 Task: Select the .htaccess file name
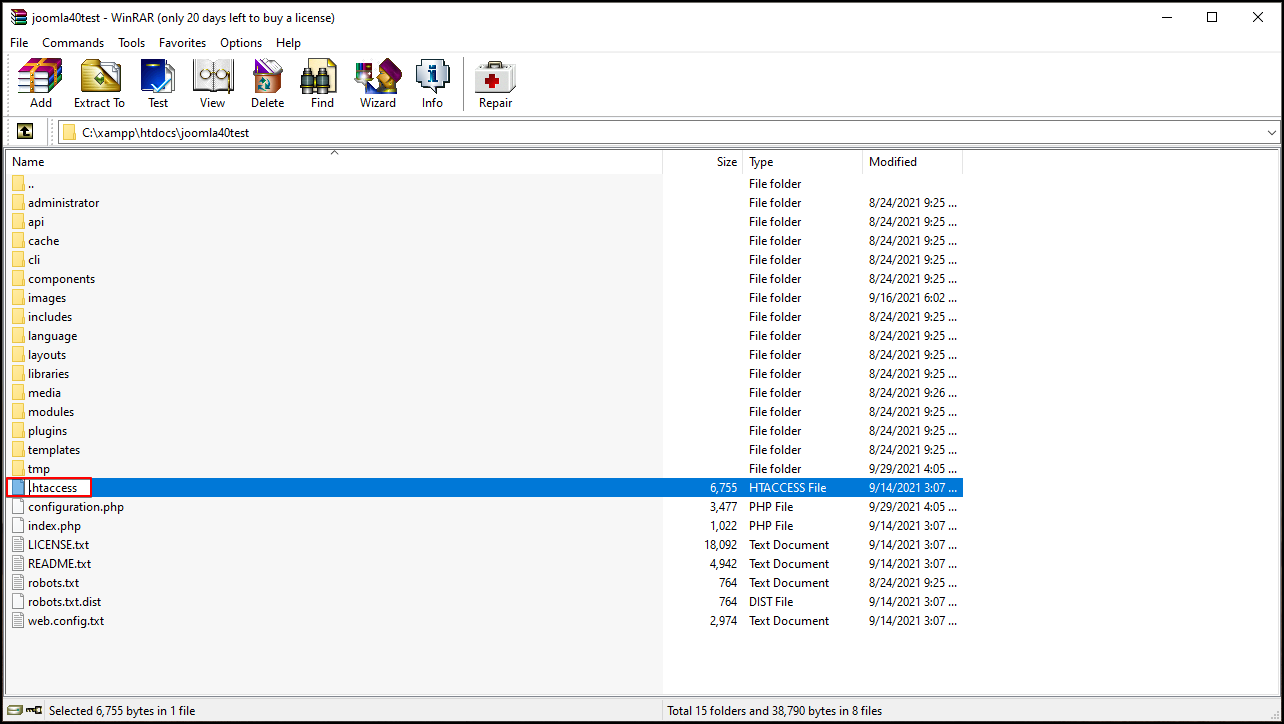coord(53,488)
